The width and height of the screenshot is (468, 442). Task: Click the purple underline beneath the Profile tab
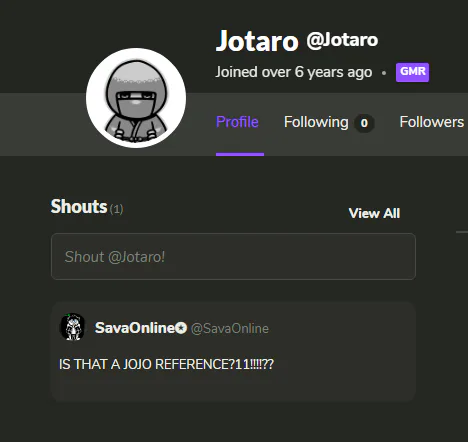click(x=240, y=154)
